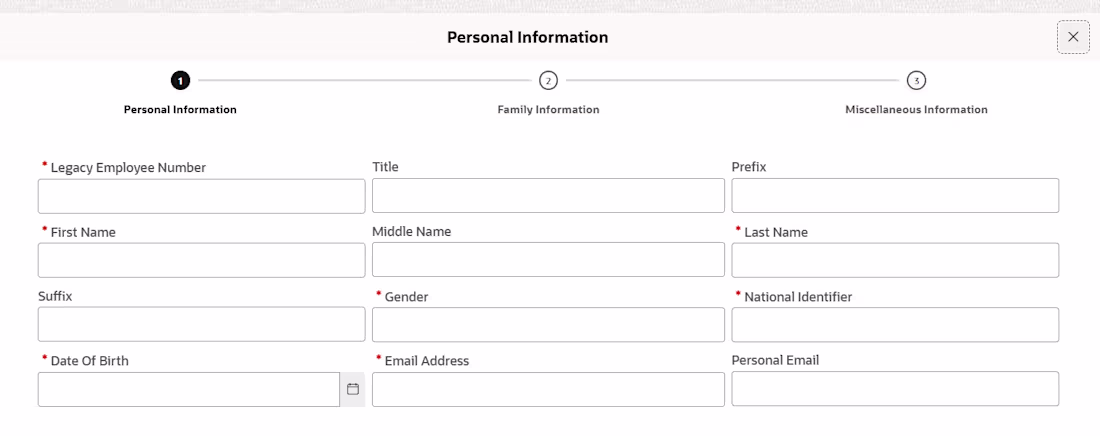The image size is (1100, 436).
Task: Click into the Title field
Action: tap(548, 195)
